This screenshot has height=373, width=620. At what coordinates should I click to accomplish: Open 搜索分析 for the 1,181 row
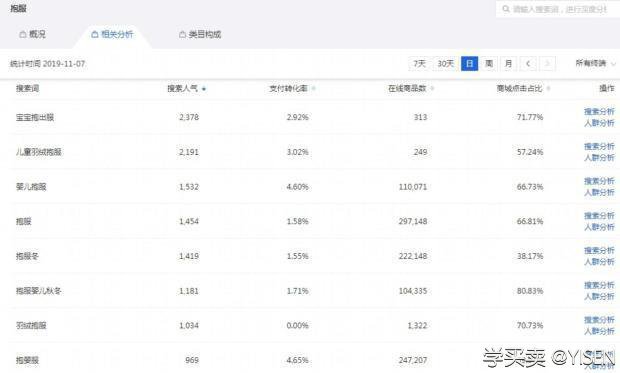pos(599,285)
